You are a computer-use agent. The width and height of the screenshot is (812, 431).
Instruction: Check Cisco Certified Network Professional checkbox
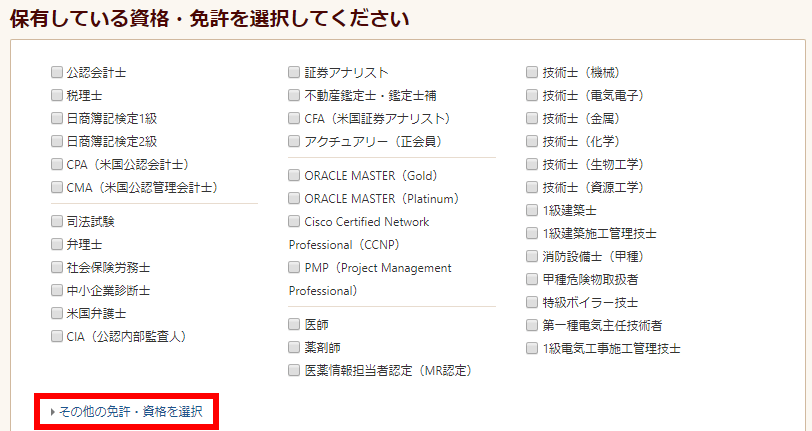tap(294, 221)
